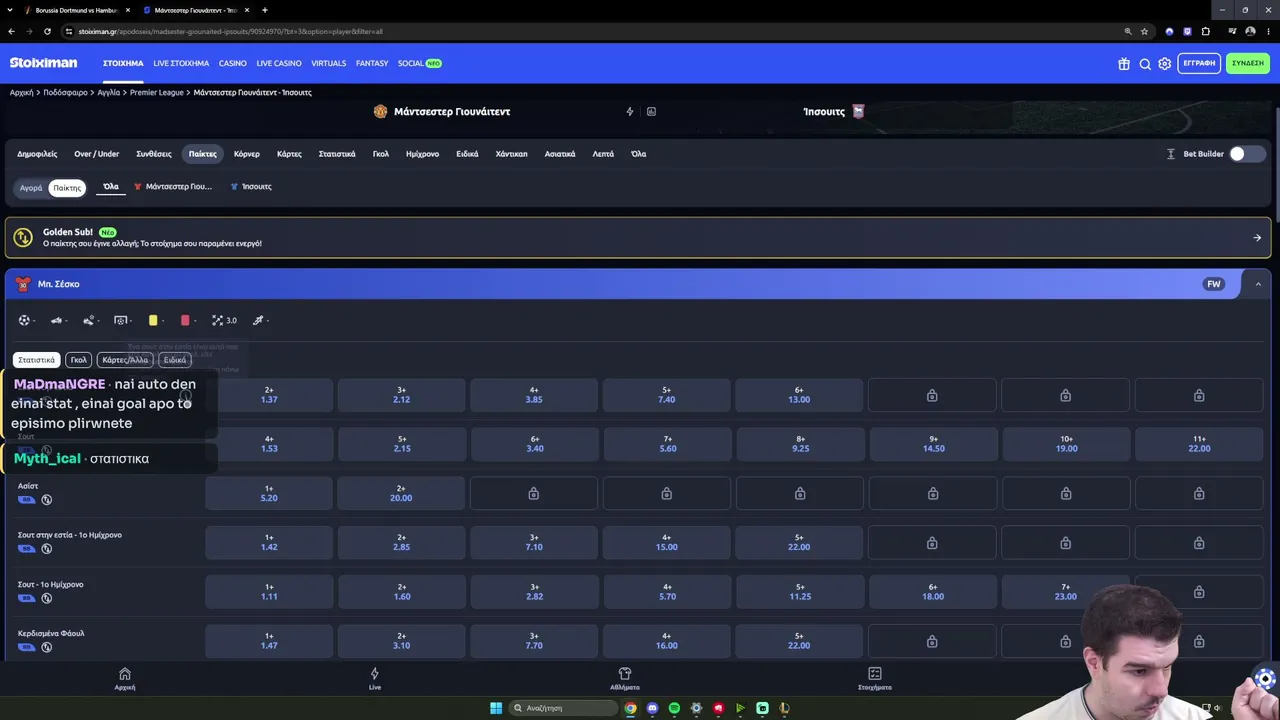Screen dimensions: 1280x720
Task: Click the swap icon under Κερδισμένα Φάουλ
Action: click(47, 647)
